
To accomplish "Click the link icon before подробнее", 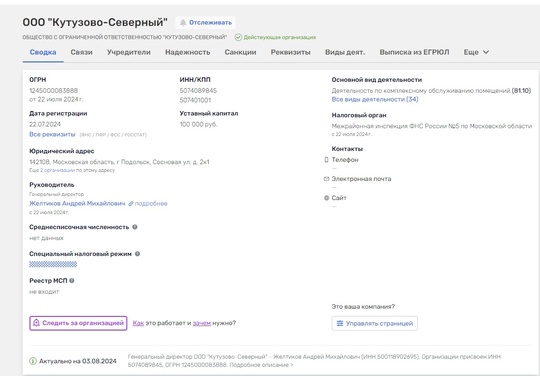I will point(131,203).
